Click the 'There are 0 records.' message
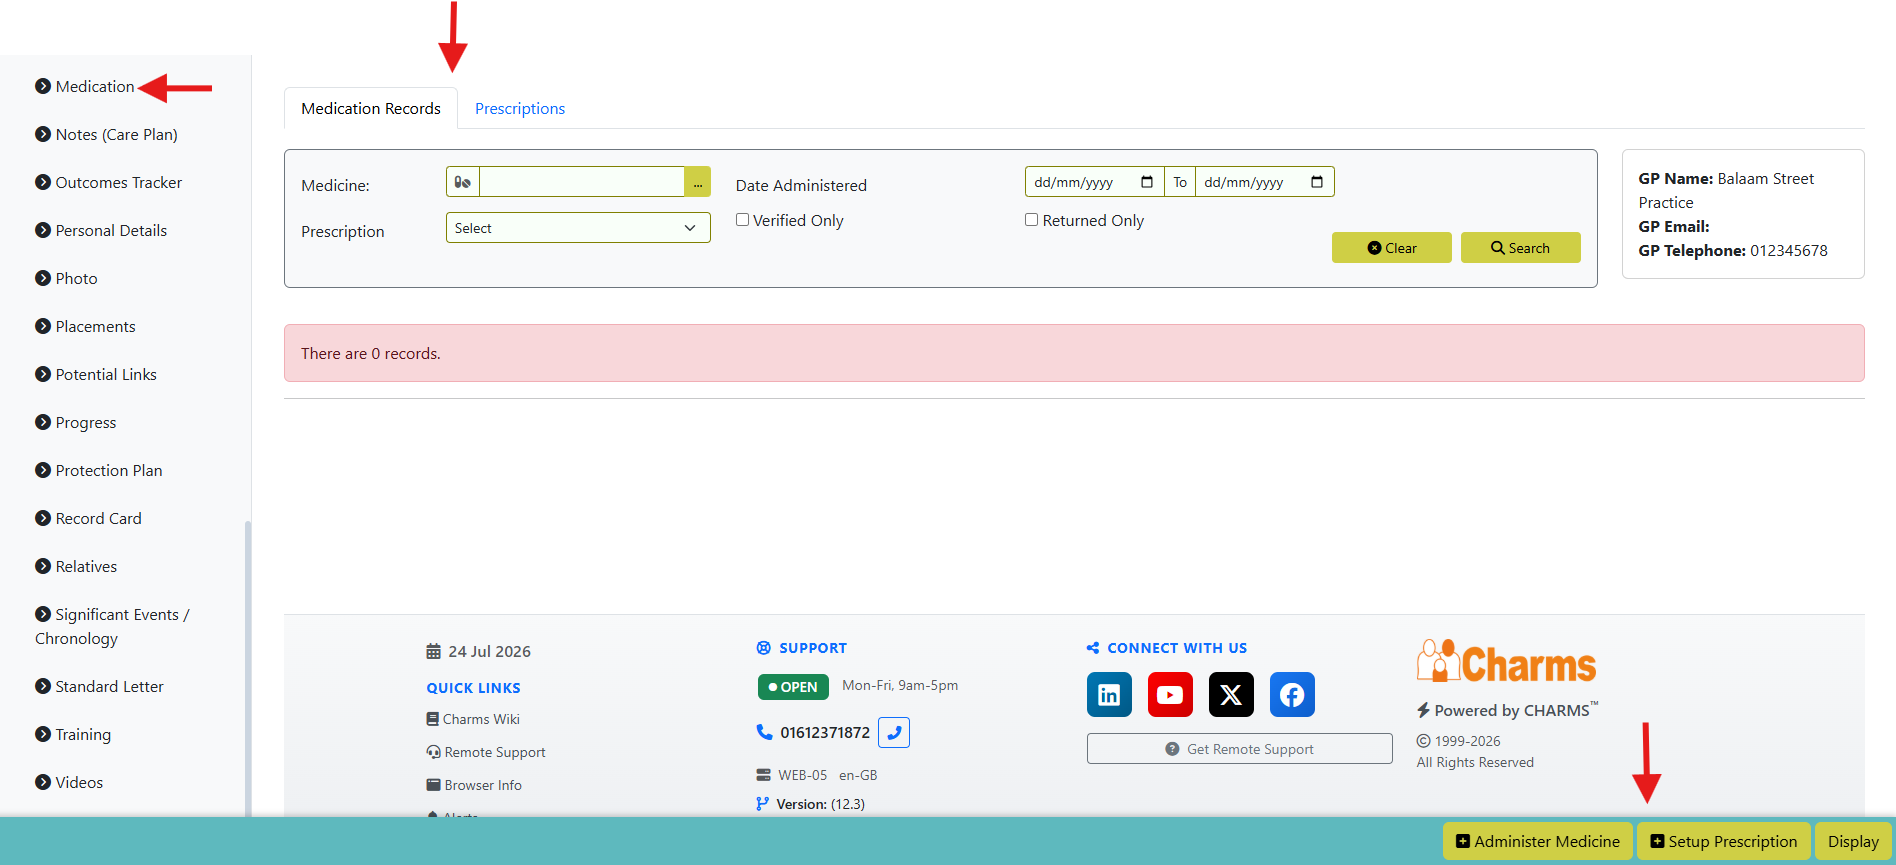Viewport: 1896px width, 865px height. 371,353
